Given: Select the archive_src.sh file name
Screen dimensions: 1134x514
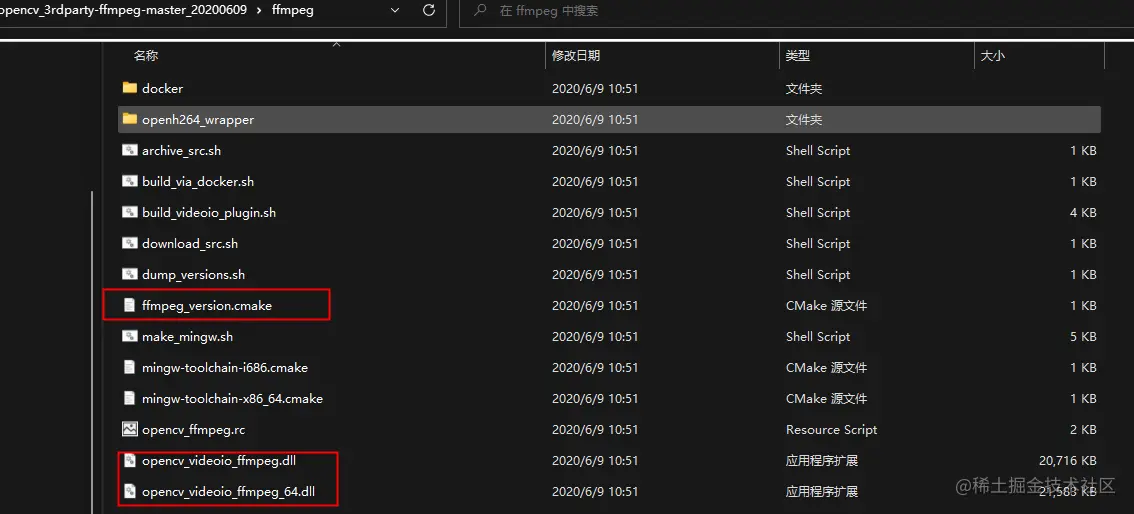Looking at the screenshot, I should click(x=184, y=150).
